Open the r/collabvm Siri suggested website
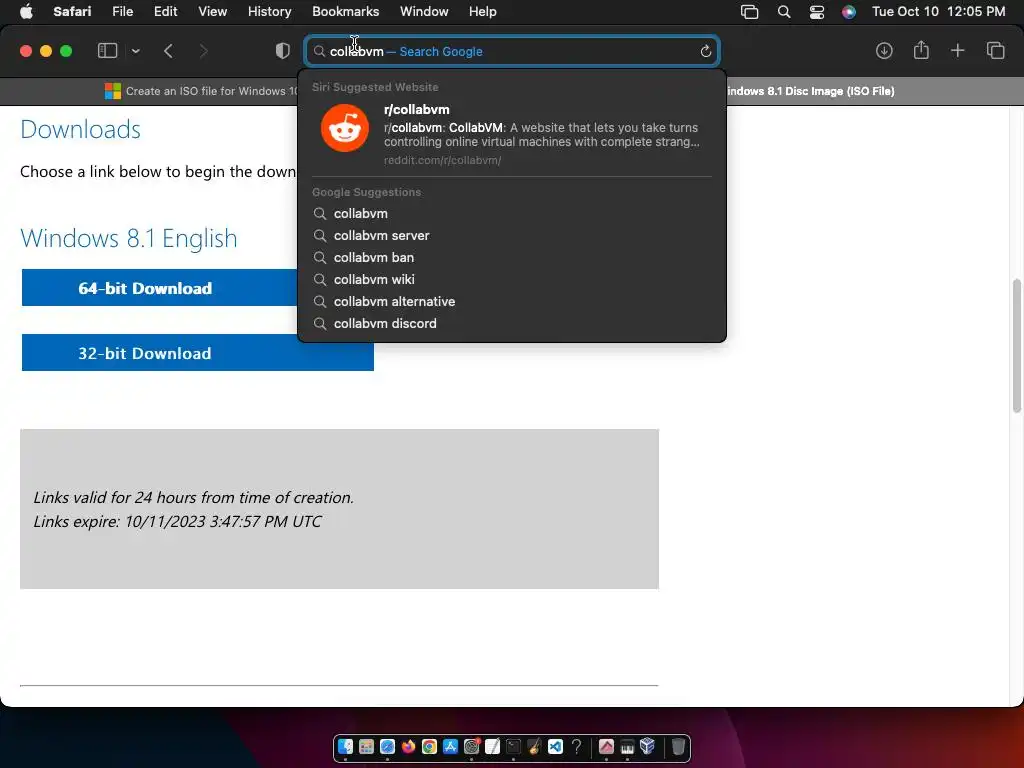 (x=511, y=134)
